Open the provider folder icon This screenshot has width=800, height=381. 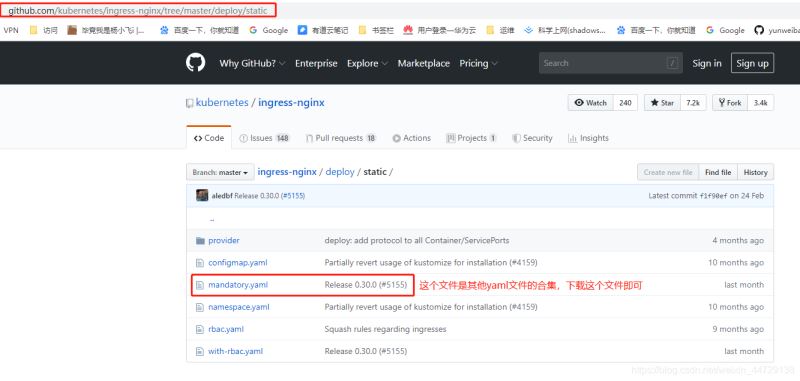click(200, 241)
